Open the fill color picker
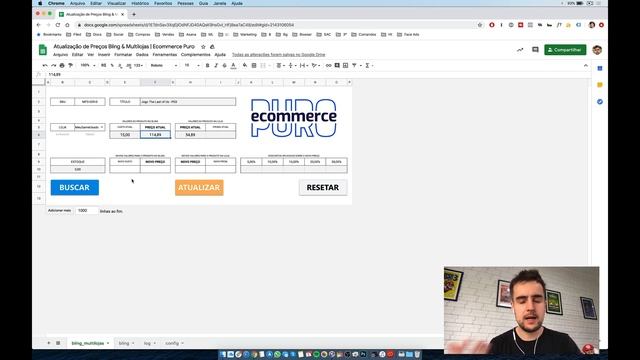 point(245,65)
